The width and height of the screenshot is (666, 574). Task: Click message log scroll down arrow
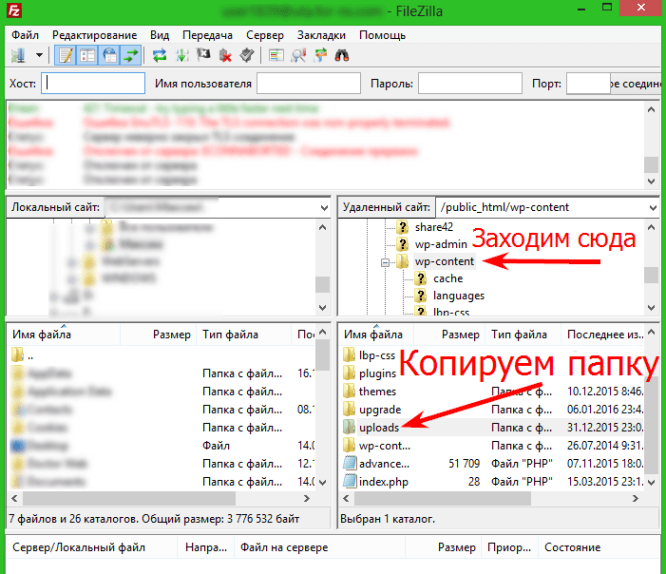tap(651, 181)
